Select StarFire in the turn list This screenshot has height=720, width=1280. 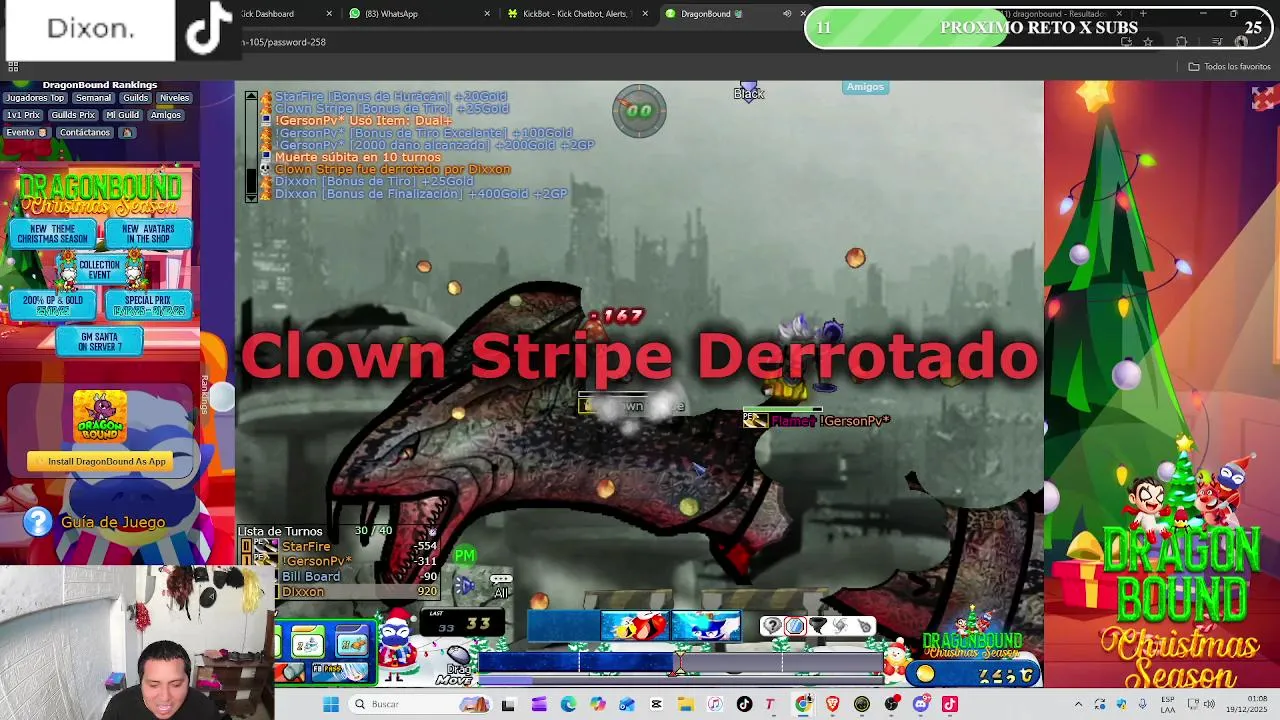pos(340,546)
